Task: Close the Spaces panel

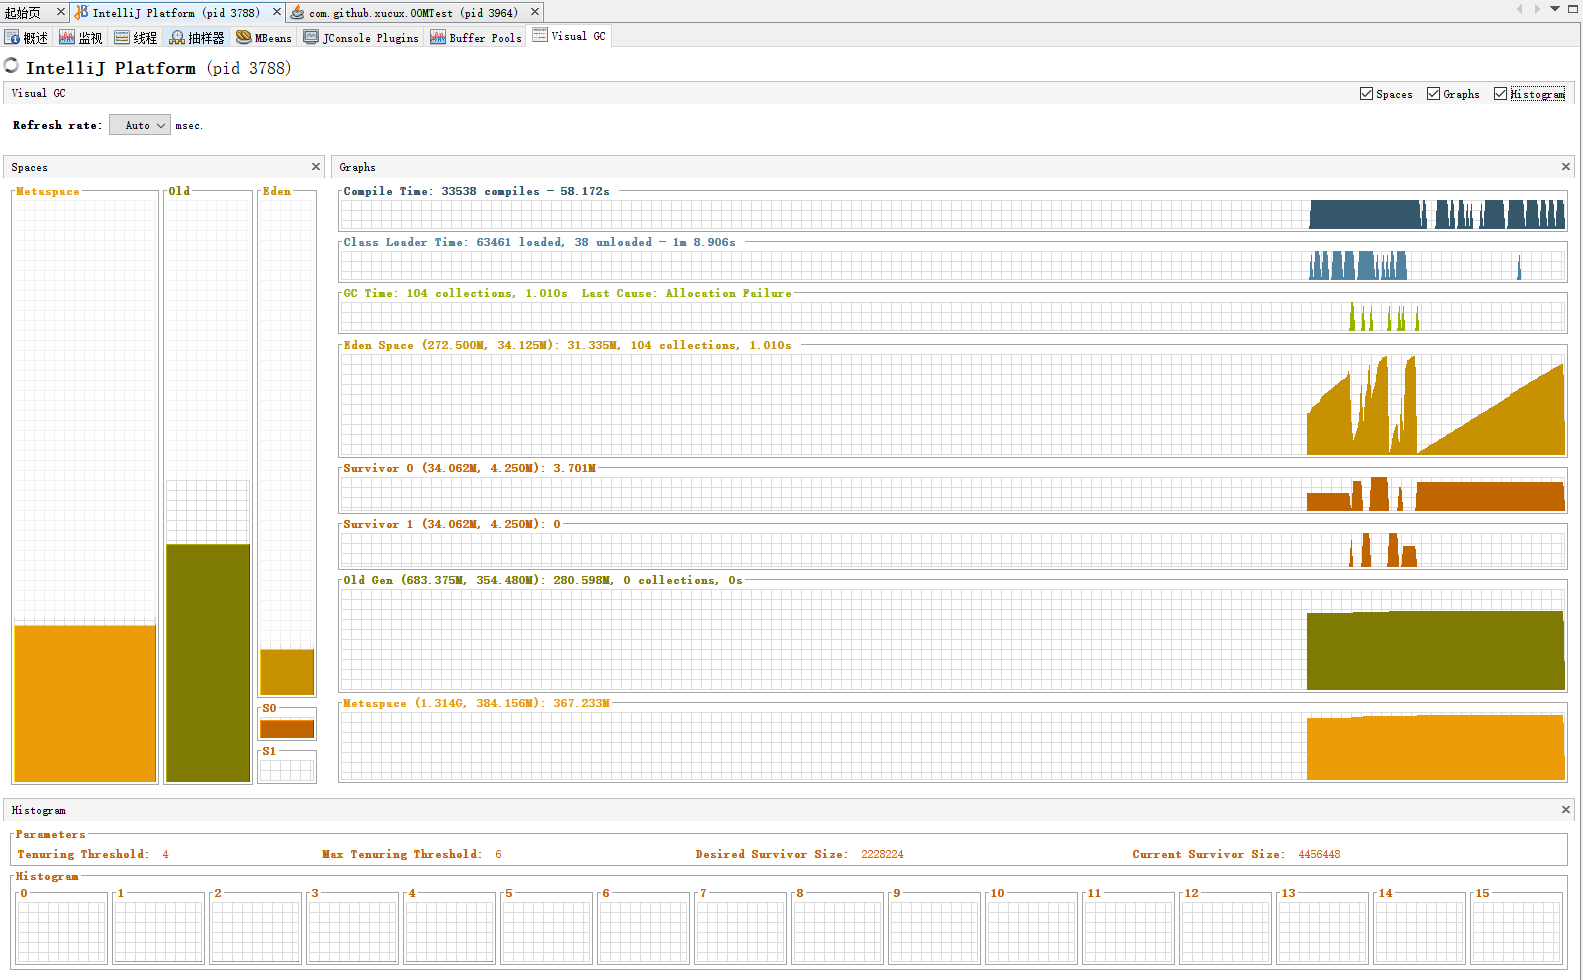Action: coord(316,167)
